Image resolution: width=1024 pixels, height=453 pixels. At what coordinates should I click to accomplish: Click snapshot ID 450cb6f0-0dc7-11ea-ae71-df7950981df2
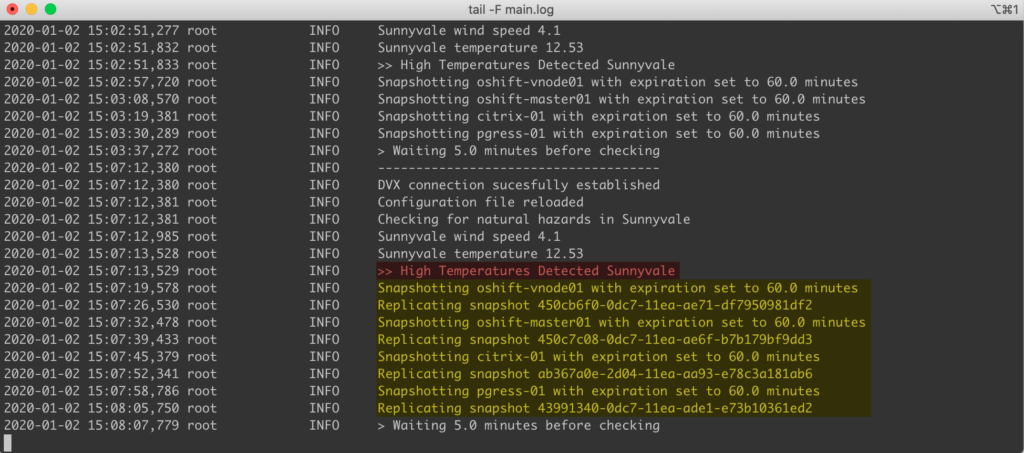(674, 305)
